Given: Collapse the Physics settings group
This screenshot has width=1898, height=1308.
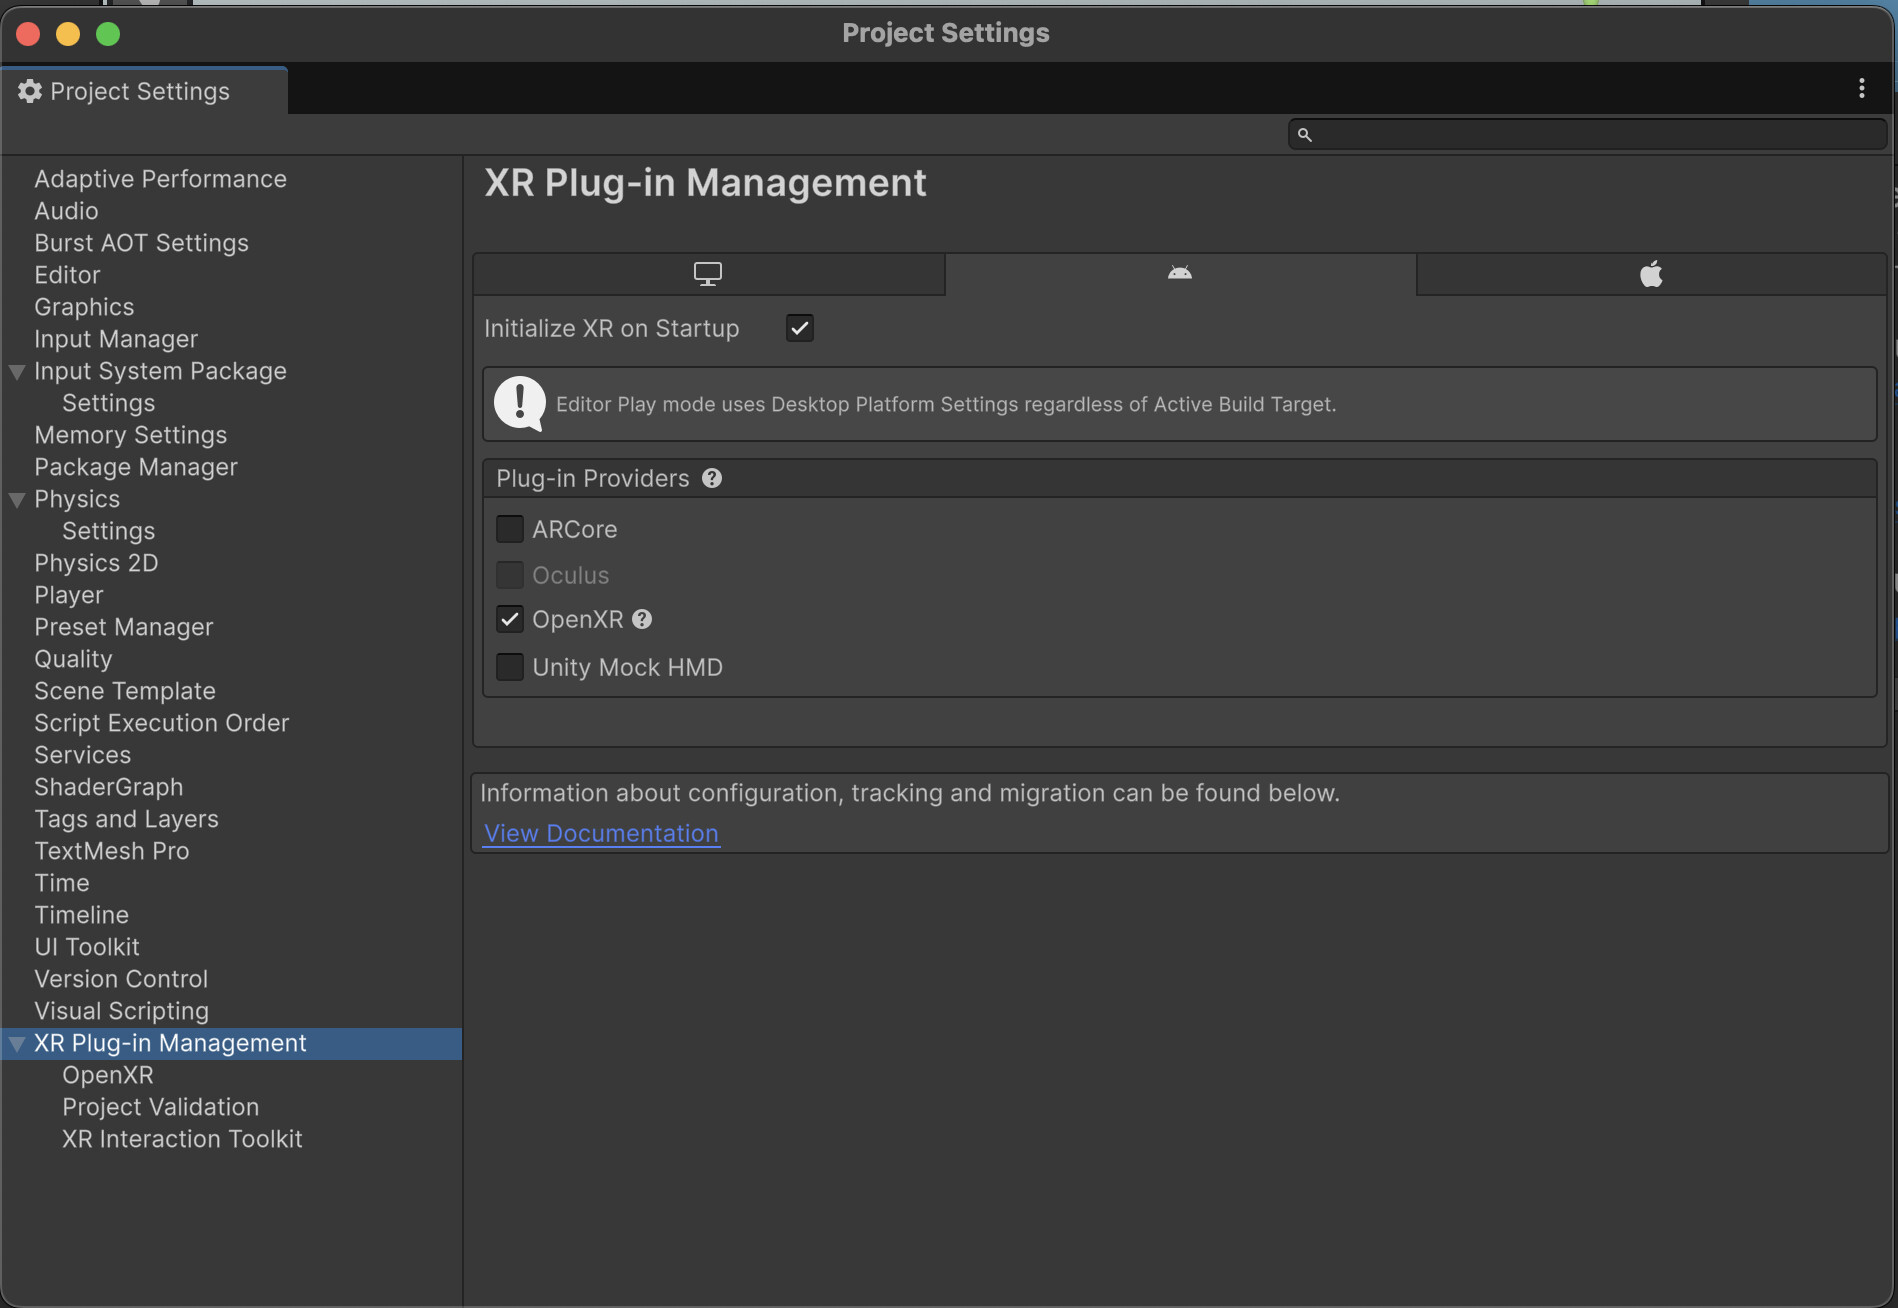Looking at the screenshot, I should pyautogui.click(x=17, y=500).
